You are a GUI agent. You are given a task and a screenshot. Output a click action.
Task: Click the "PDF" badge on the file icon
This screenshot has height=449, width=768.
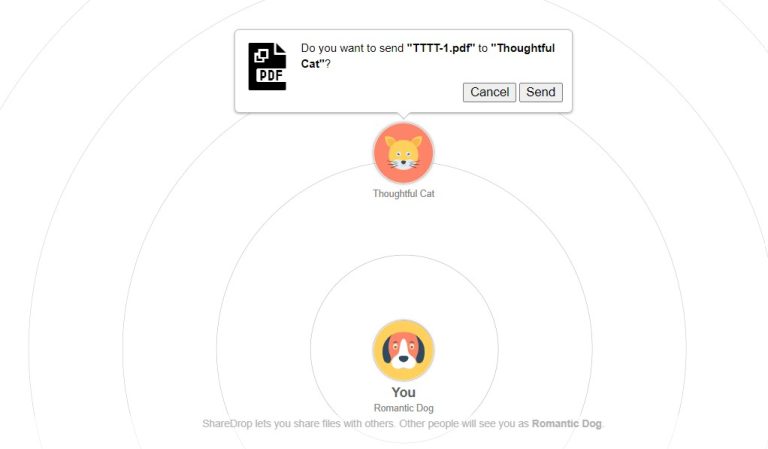(x=270, y=75)
